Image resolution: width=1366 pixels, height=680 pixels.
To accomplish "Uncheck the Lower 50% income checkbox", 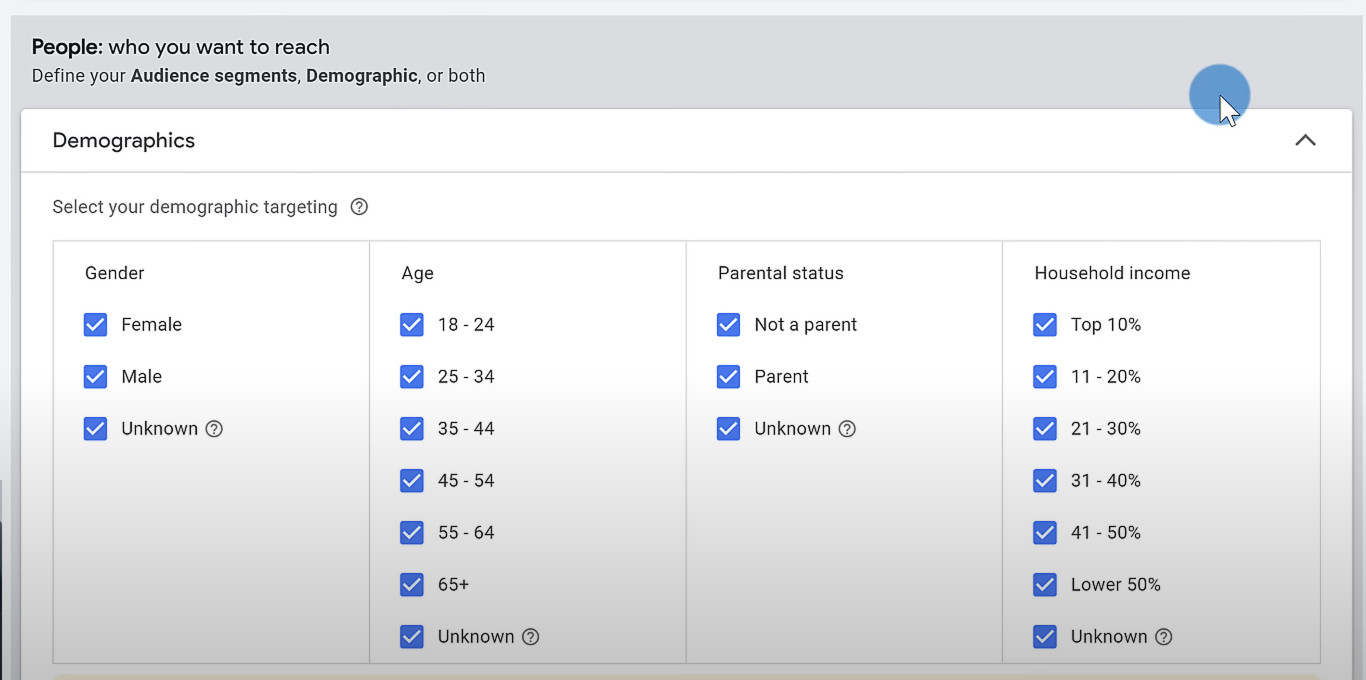I will [1045, 584].
